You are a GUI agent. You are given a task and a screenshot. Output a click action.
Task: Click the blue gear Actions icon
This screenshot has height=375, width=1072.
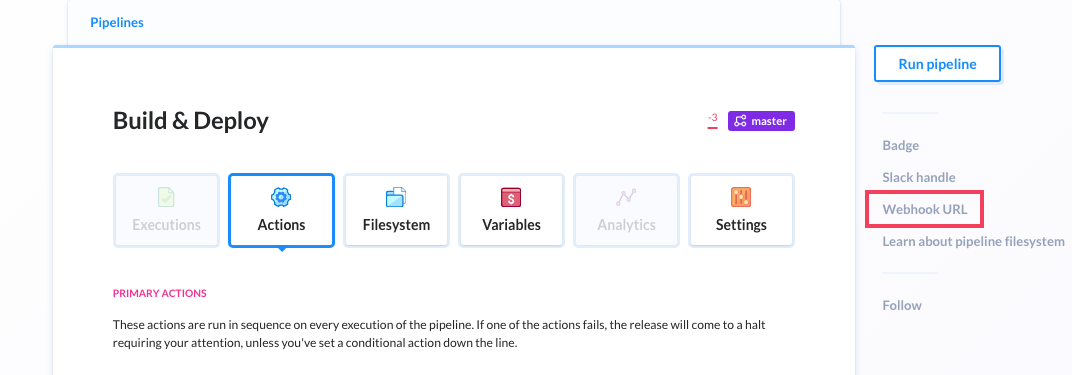coord(281,197)
